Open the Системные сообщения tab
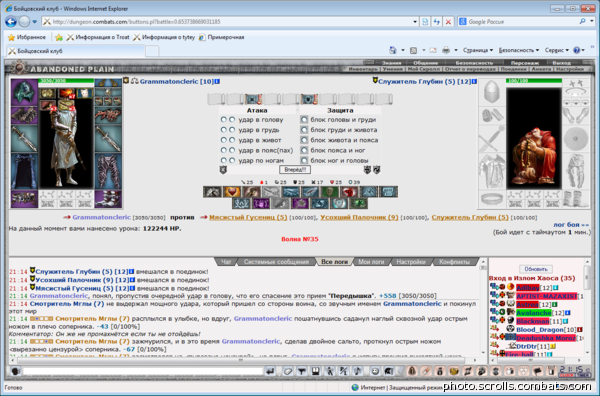 276,262
